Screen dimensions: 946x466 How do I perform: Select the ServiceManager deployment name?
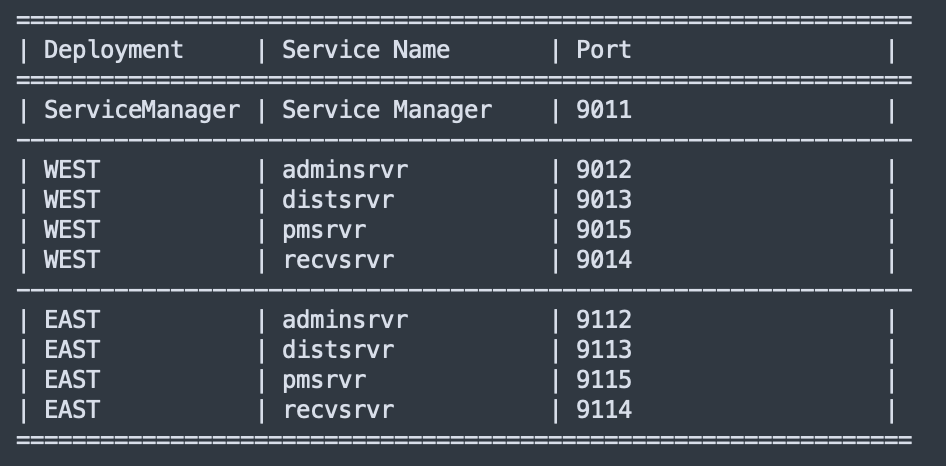(142, 109)
